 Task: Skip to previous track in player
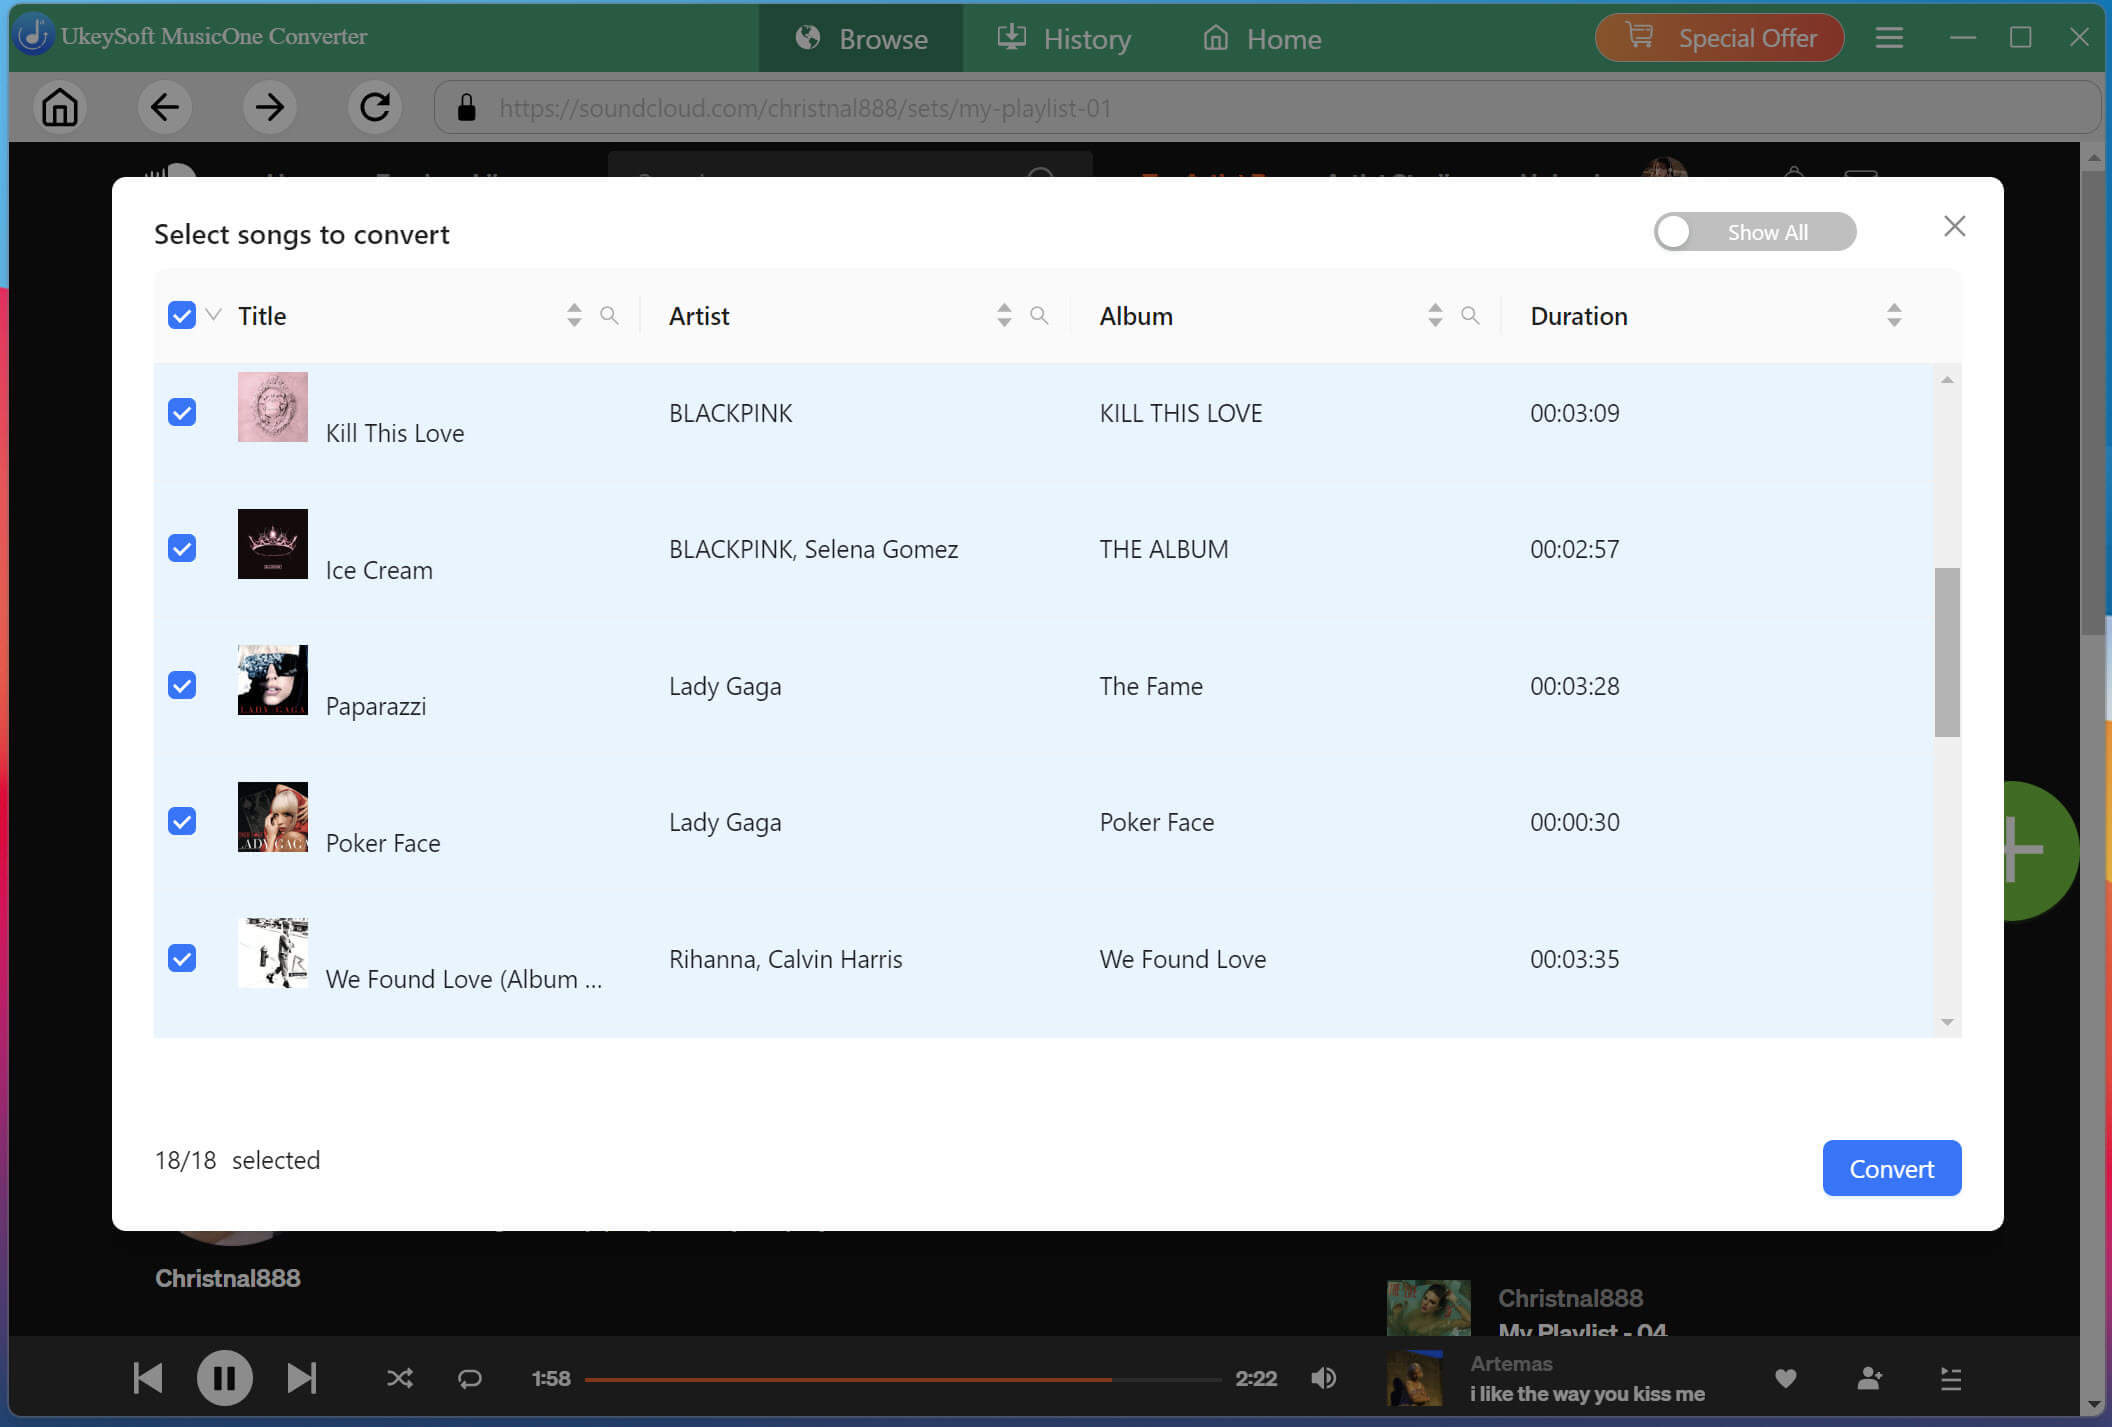click(x=148, y=1378)
